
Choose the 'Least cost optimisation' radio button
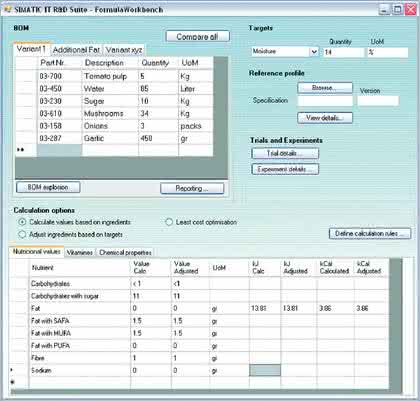pyautogui.click(x=169, y=222)
